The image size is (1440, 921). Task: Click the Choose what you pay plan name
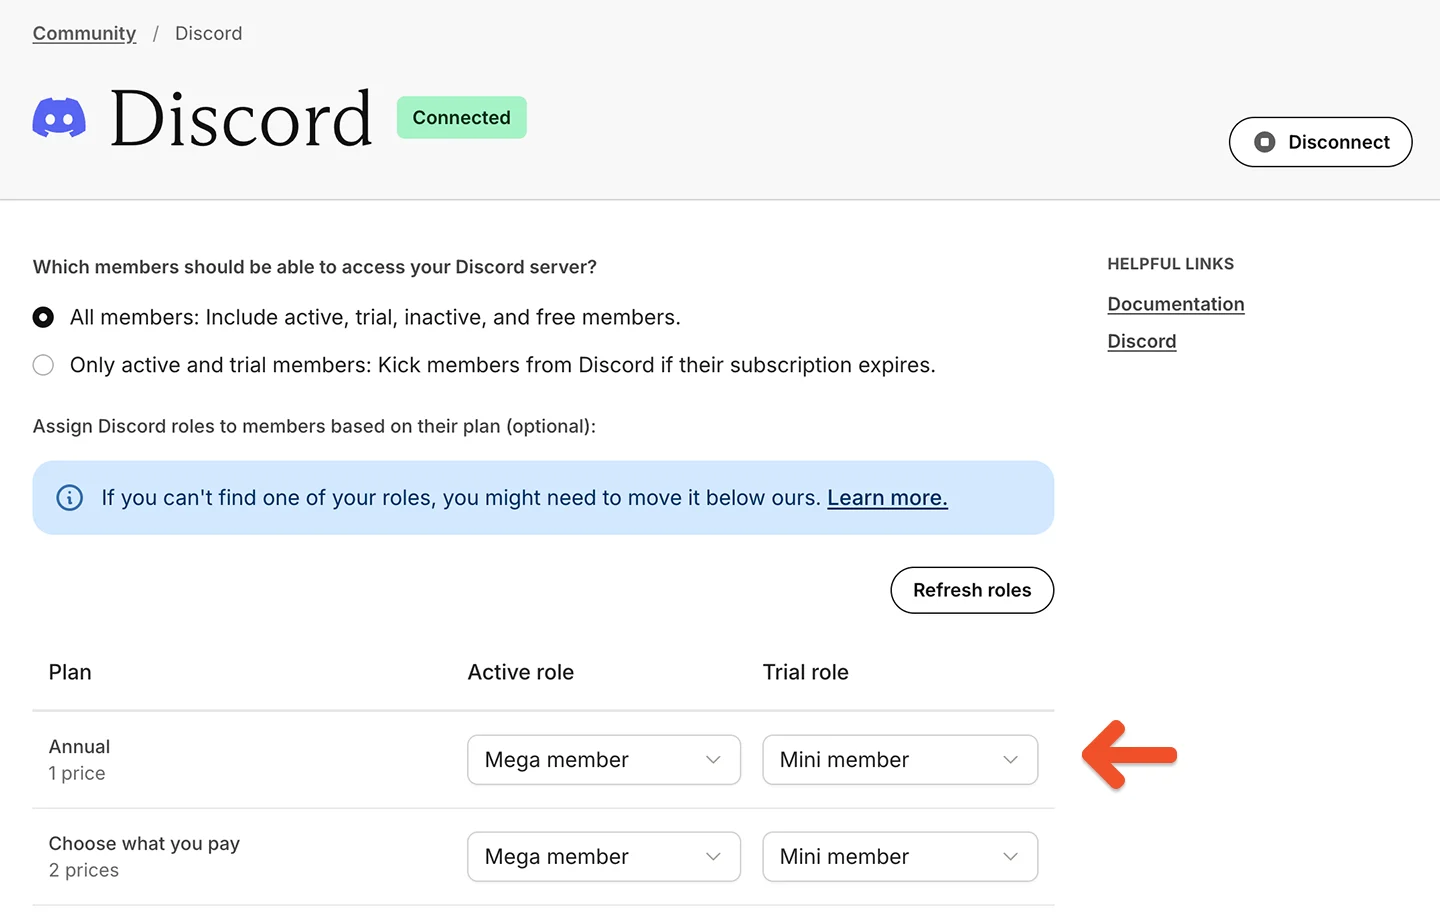pos(144,844)
